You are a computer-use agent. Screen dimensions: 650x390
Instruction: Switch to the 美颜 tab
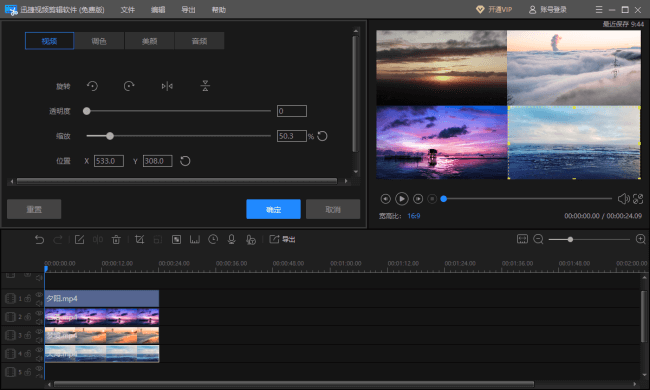tap(149, 41)
